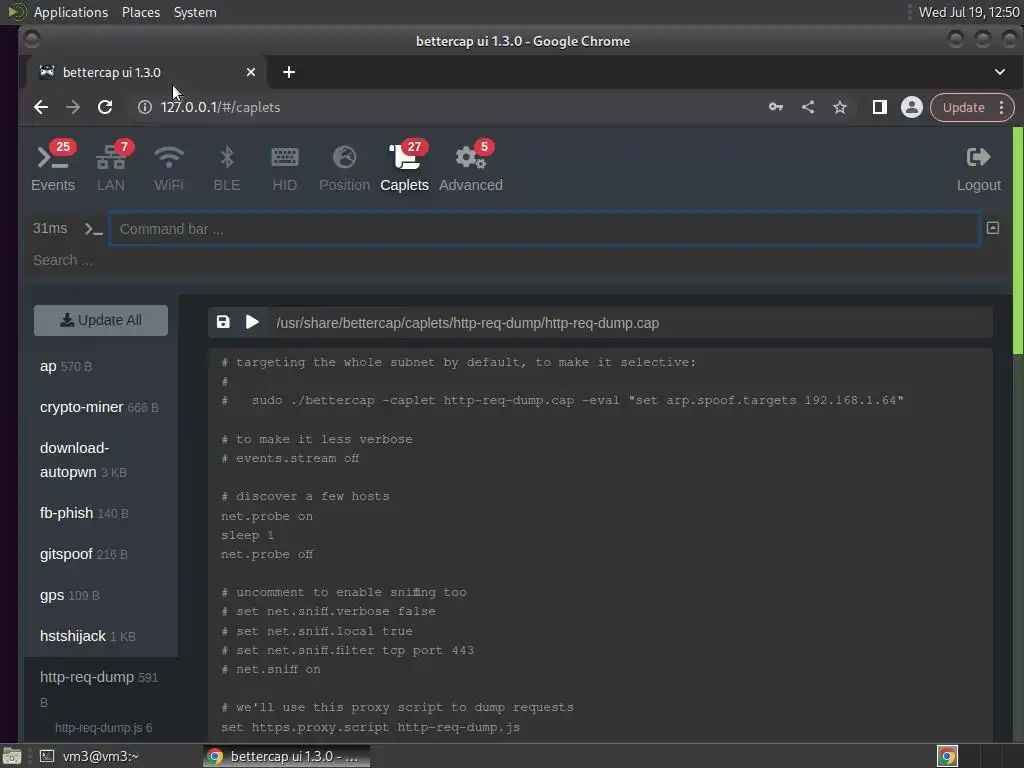This screenshot has height=768, width=1024.
Task: Click the terminal prompt icon beside command bar
Action: pos(93,229)
